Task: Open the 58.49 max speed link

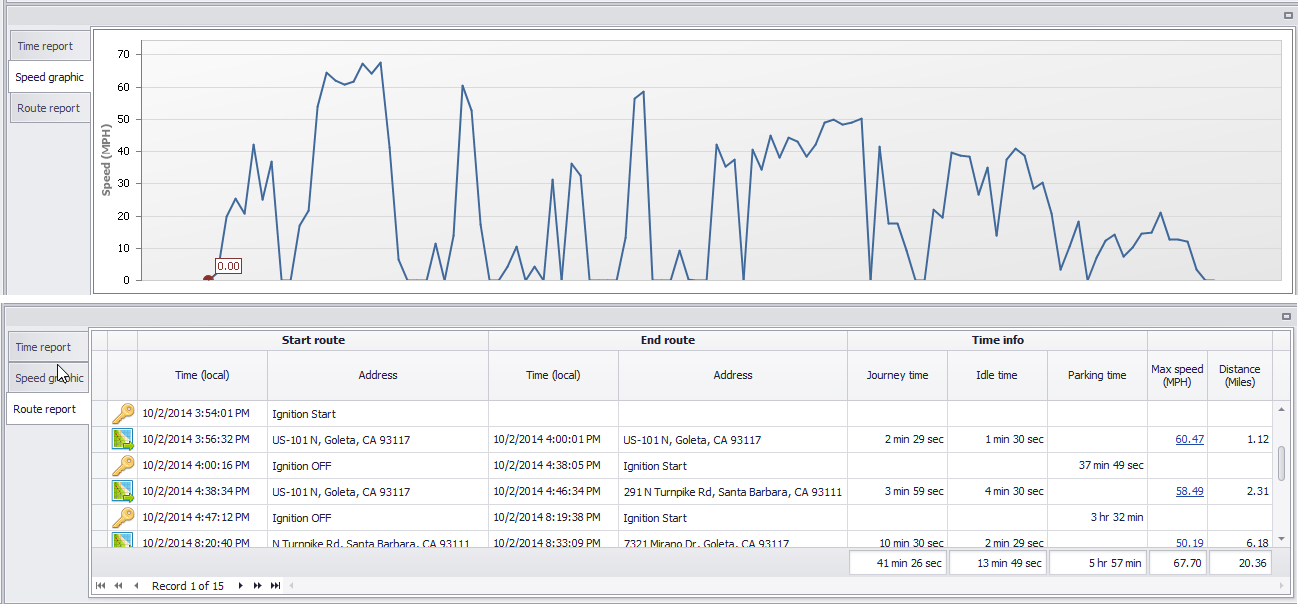Action: pos(1189,491)
